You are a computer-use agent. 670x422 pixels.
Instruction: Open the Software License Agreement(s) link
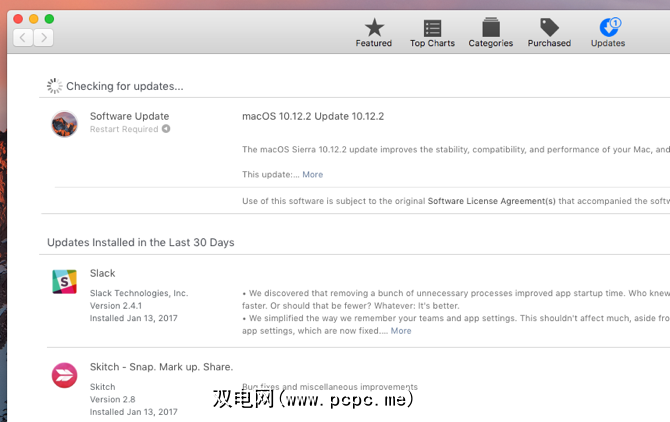pos(491,201)
